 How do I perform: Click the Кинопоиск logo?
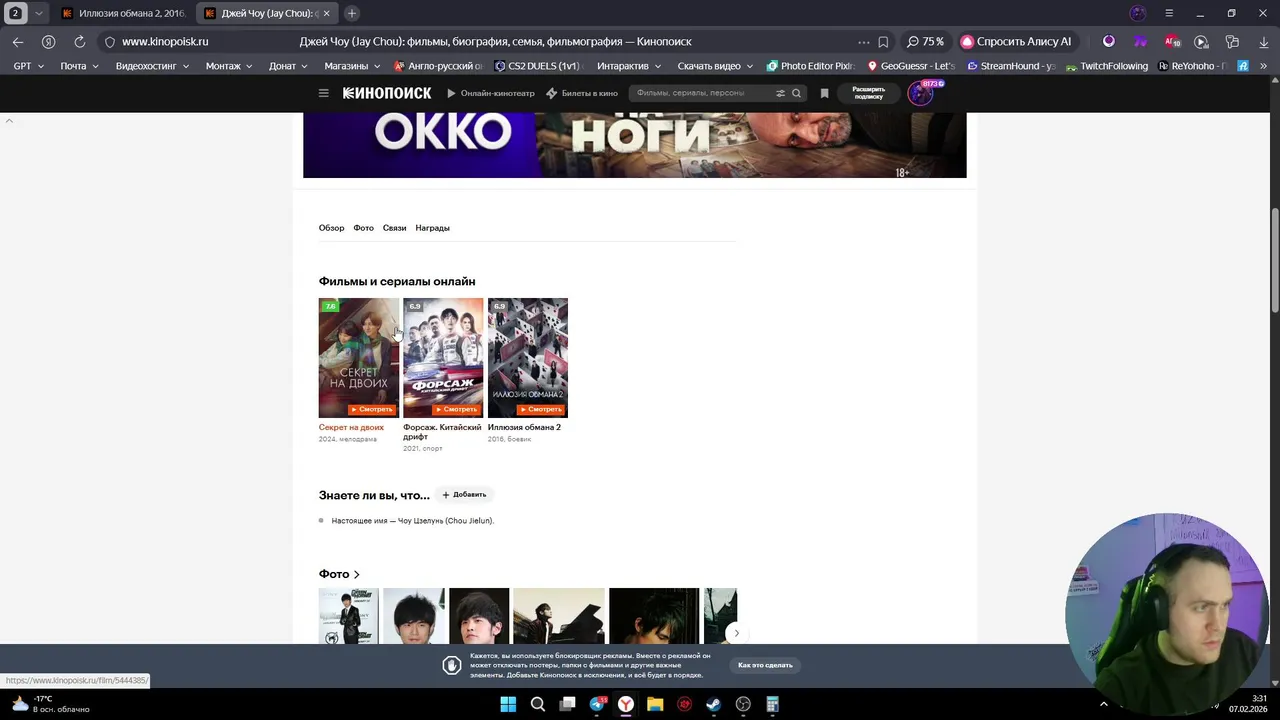(387, 93)
